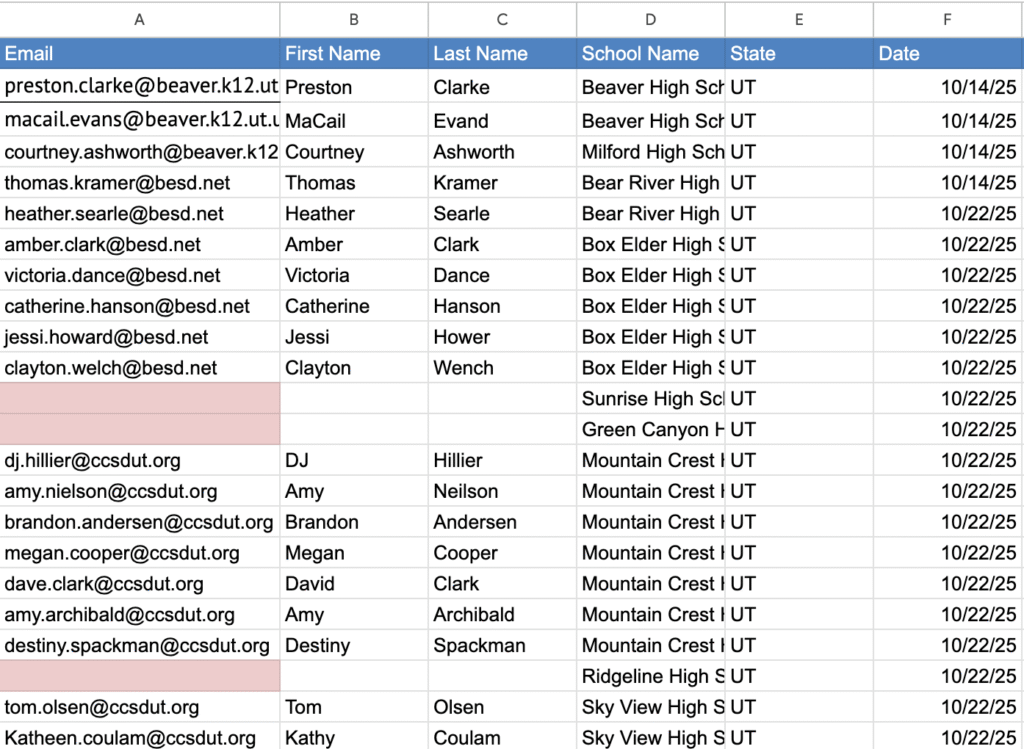Click the first name cell "MaCail"

click(x=354, y=121)
